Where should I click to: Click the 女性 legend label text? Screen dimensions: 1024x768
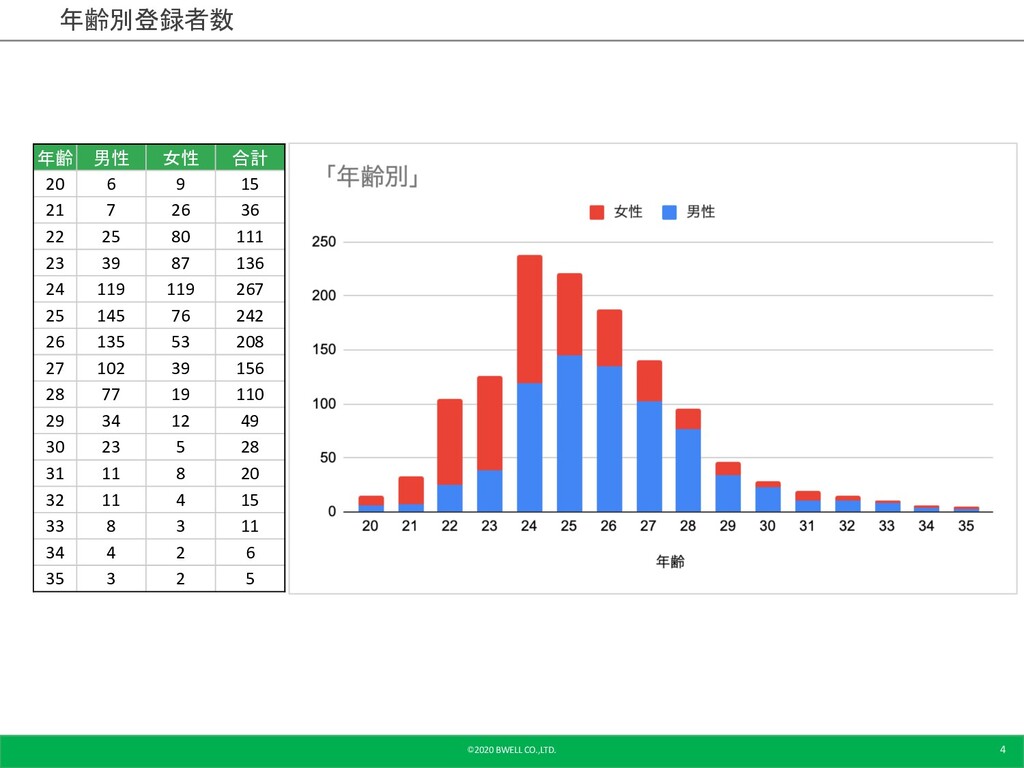coord(628,212)
